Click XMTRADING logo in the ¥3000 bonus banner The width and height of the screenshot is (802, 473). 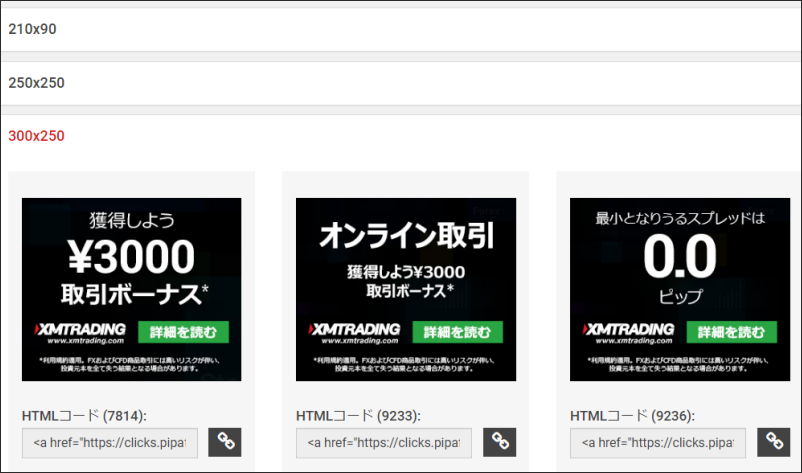(x=82, y=332)
